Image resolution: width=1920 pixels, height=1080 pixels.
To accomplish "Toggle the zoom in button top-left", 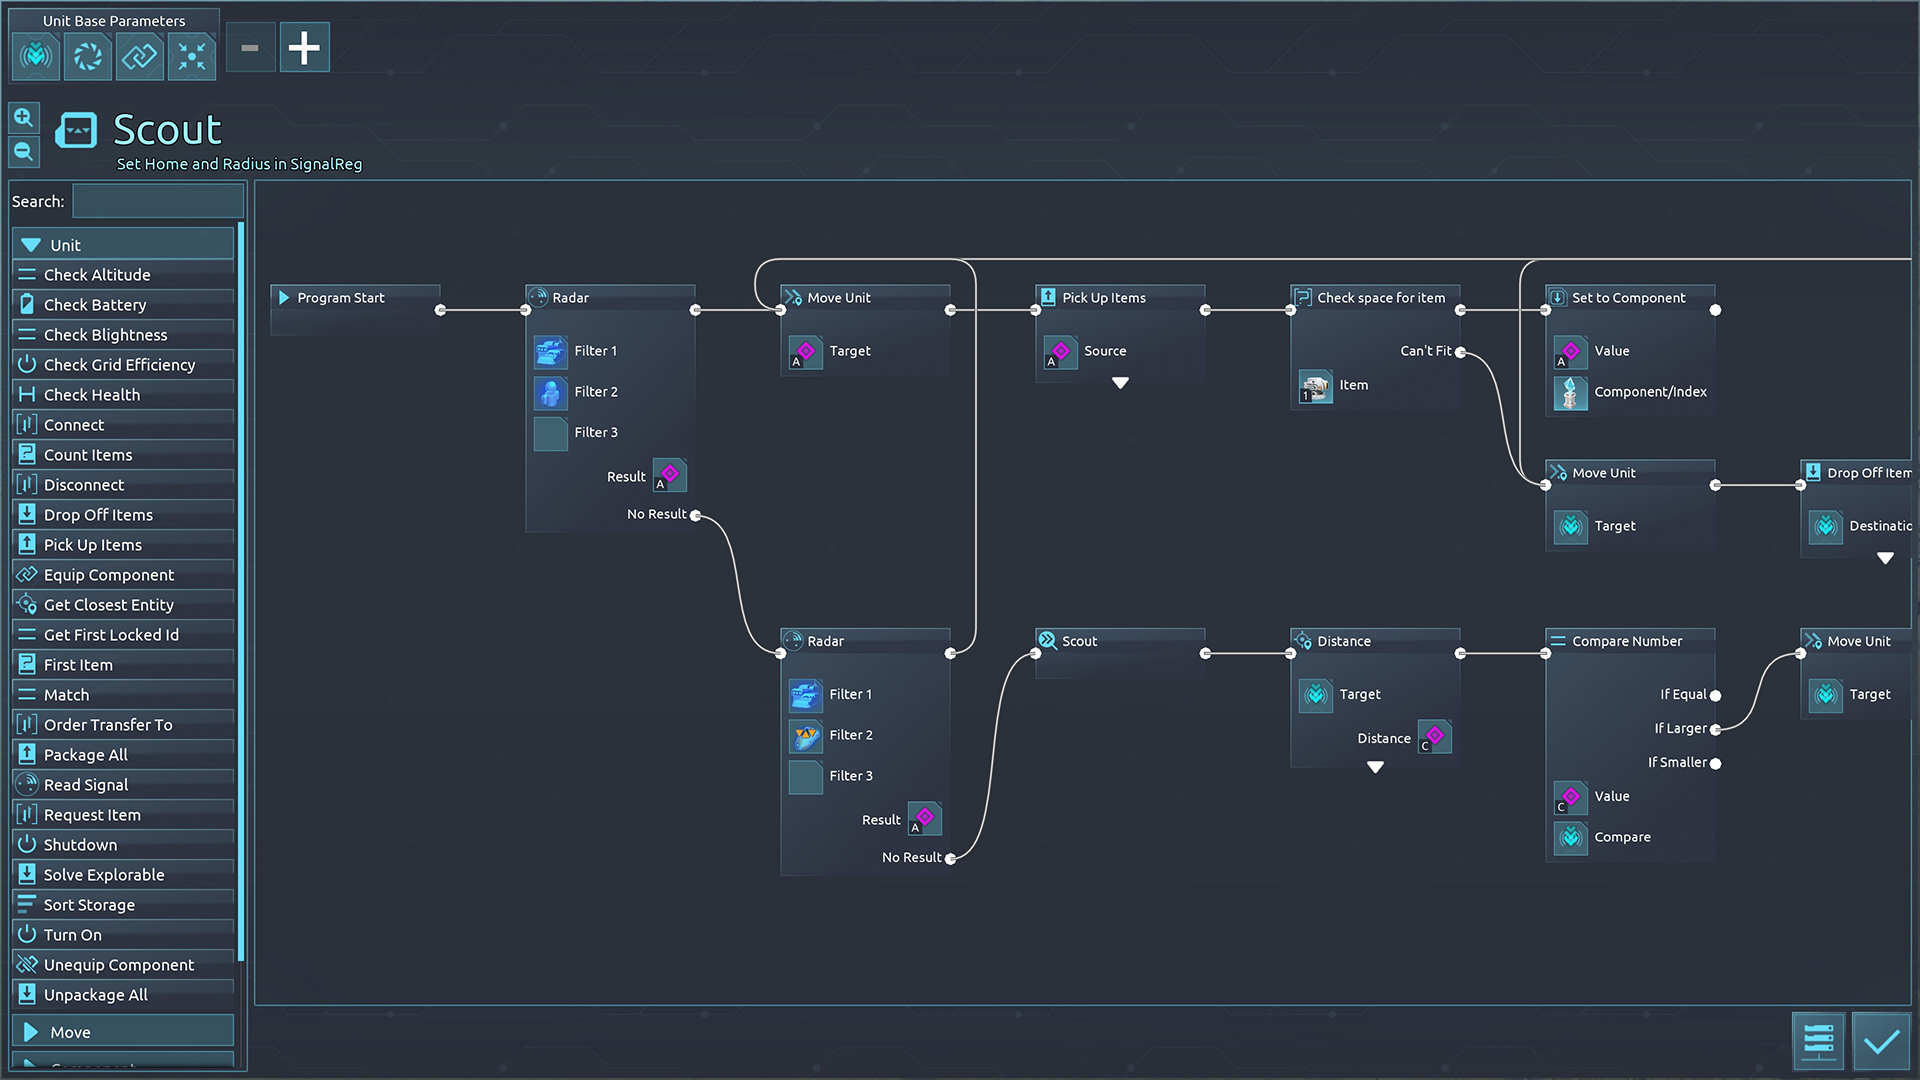I will tap(24, 117).
